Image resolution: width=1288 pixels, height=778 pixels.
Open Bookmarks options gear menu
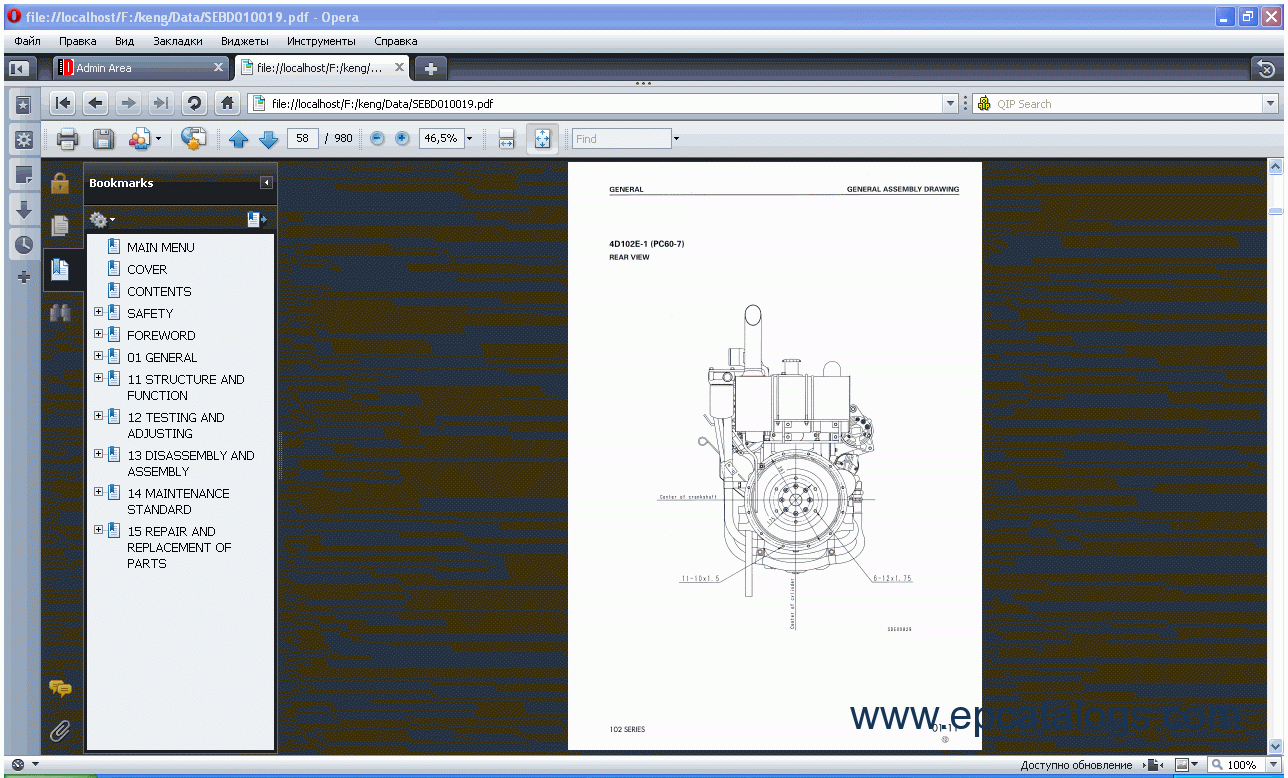point(102,219)
